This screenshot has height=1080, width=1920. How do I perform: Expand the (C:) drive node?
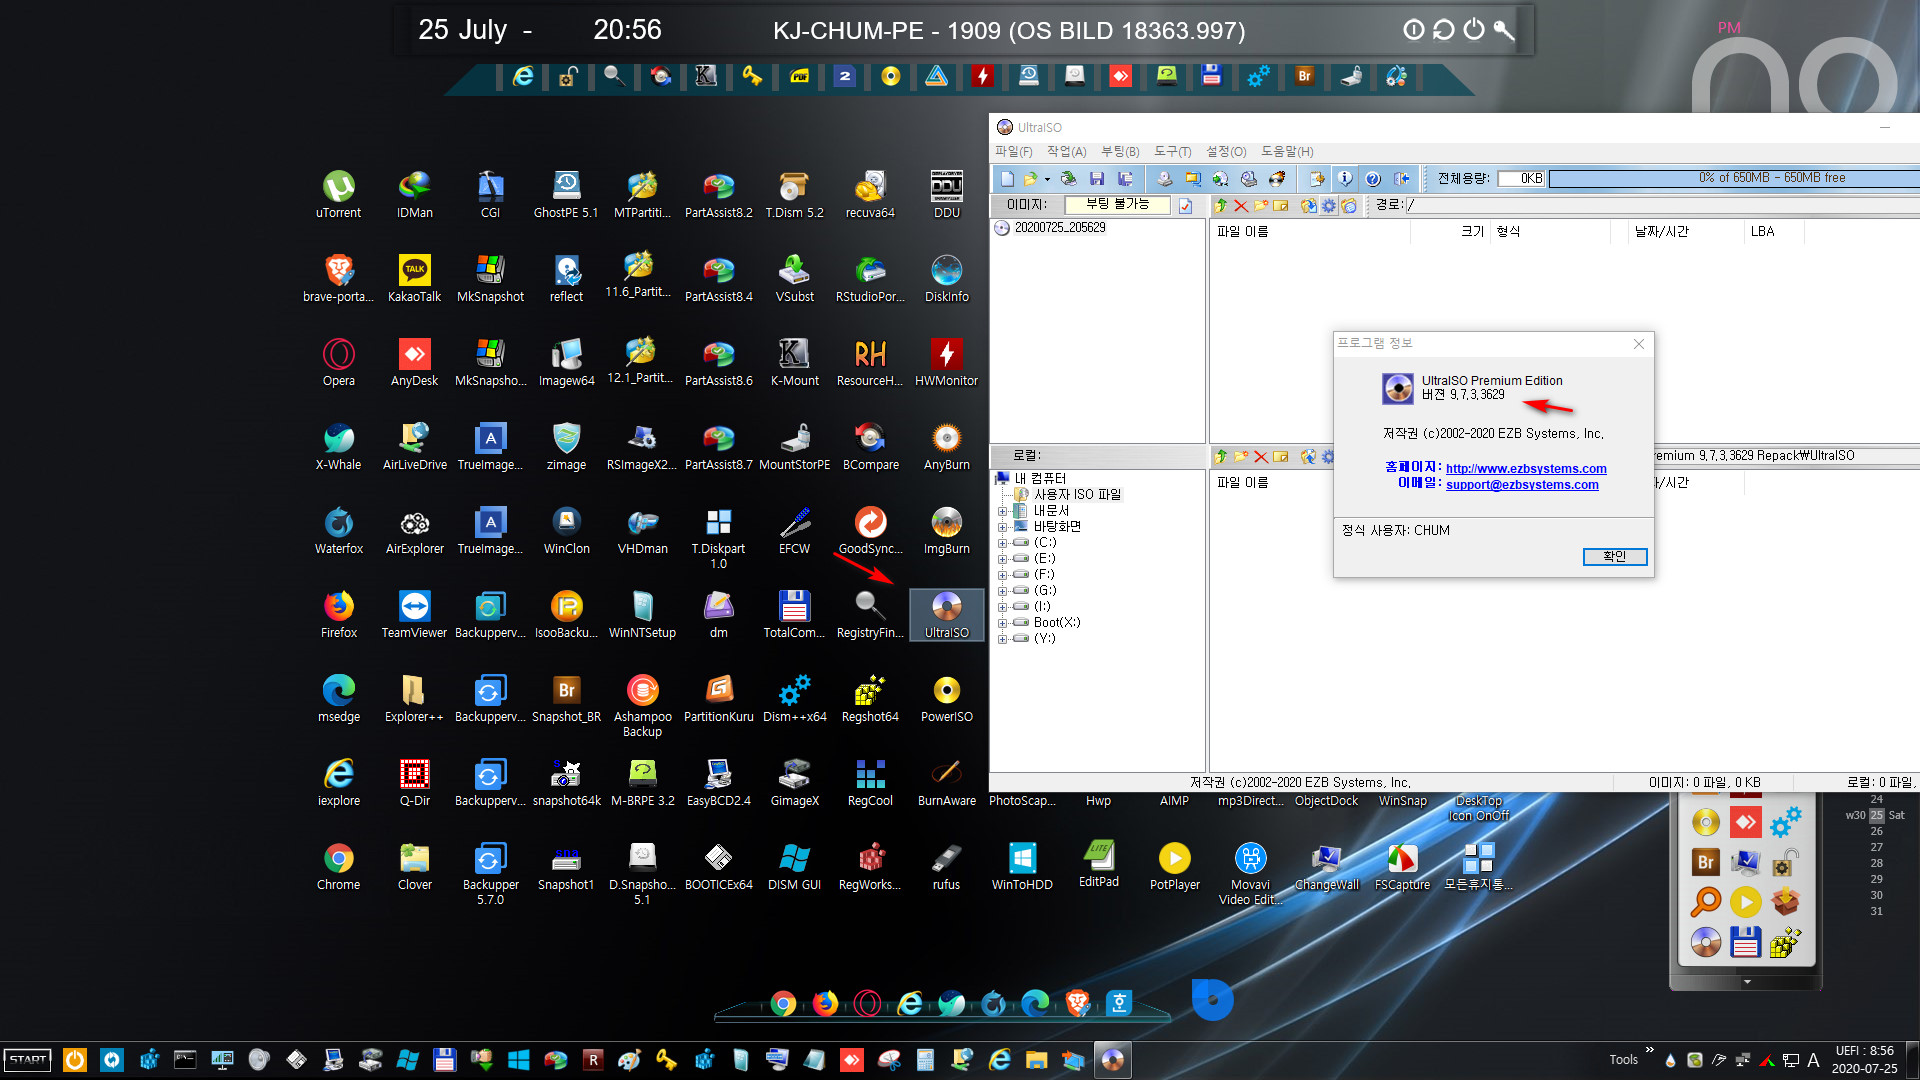pos(1002,543)
